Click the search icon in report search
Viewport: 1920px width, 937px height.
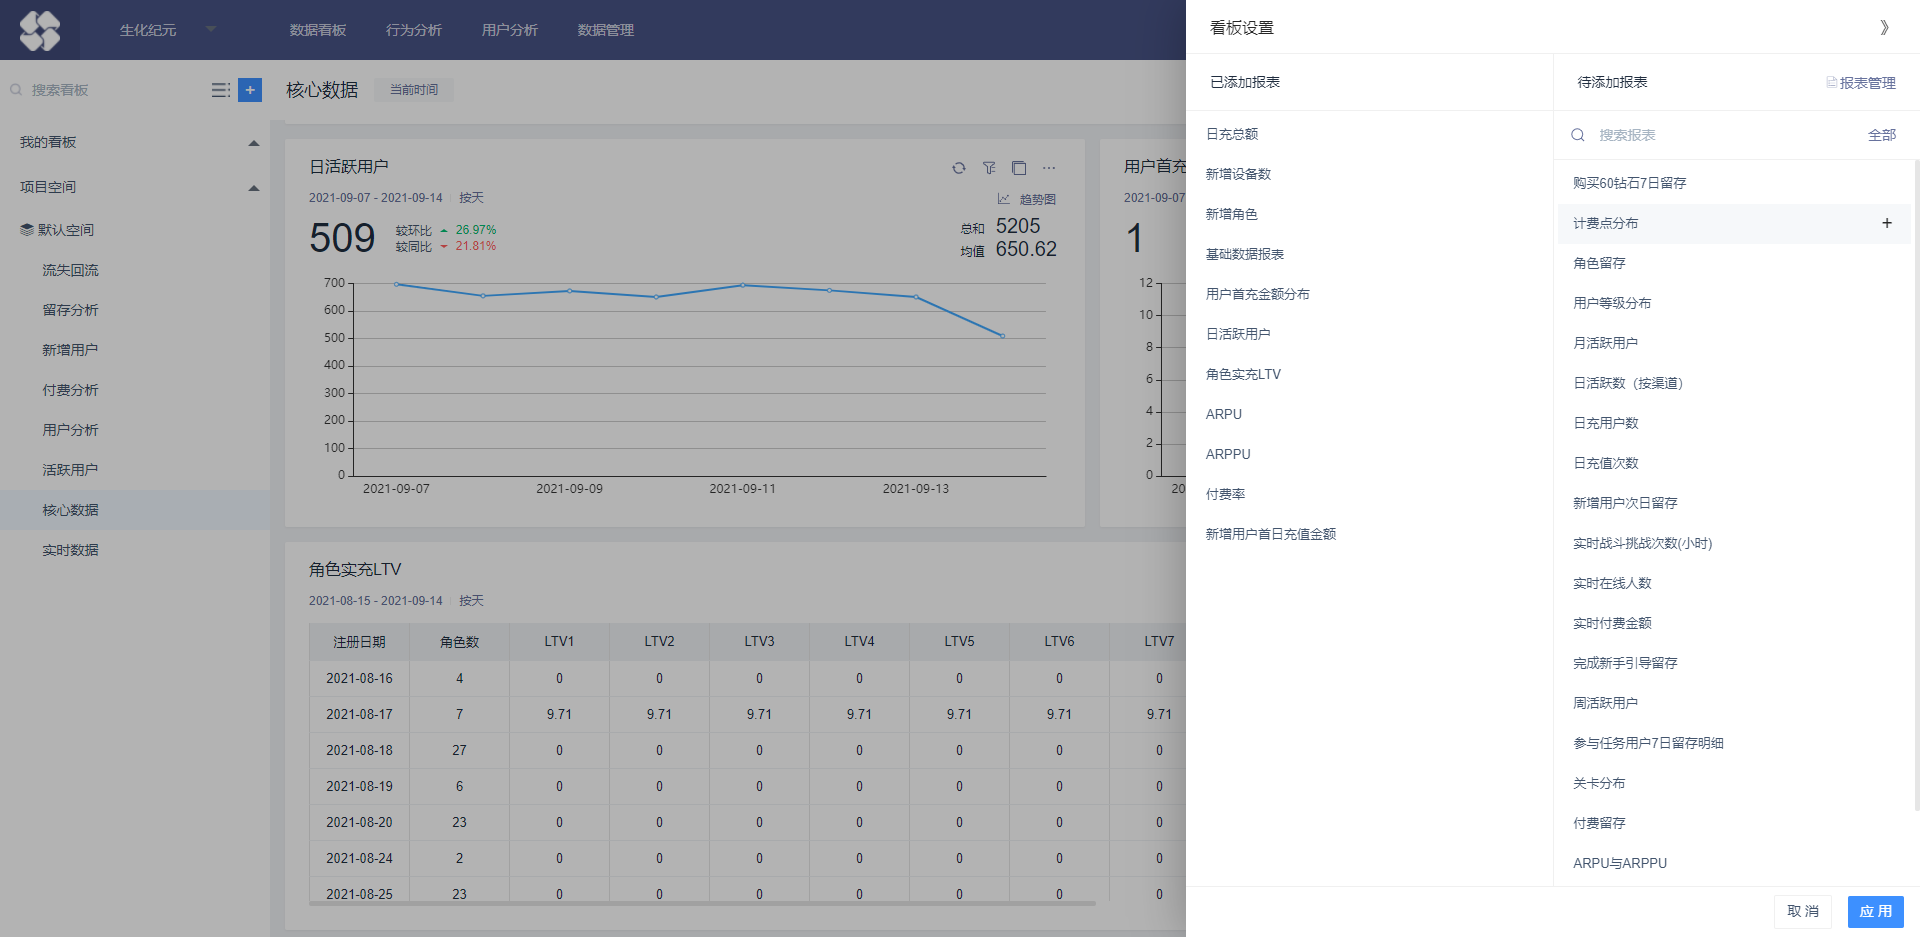[1578, 135]
